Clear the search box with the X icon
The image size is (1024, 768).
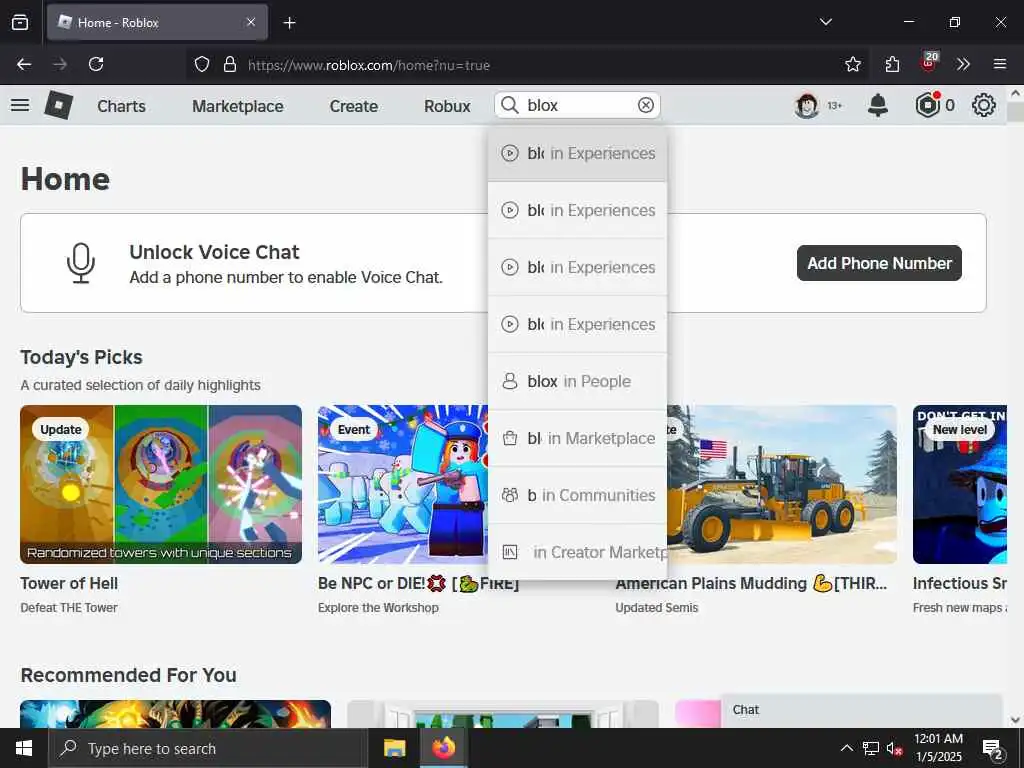click(645, 105)
